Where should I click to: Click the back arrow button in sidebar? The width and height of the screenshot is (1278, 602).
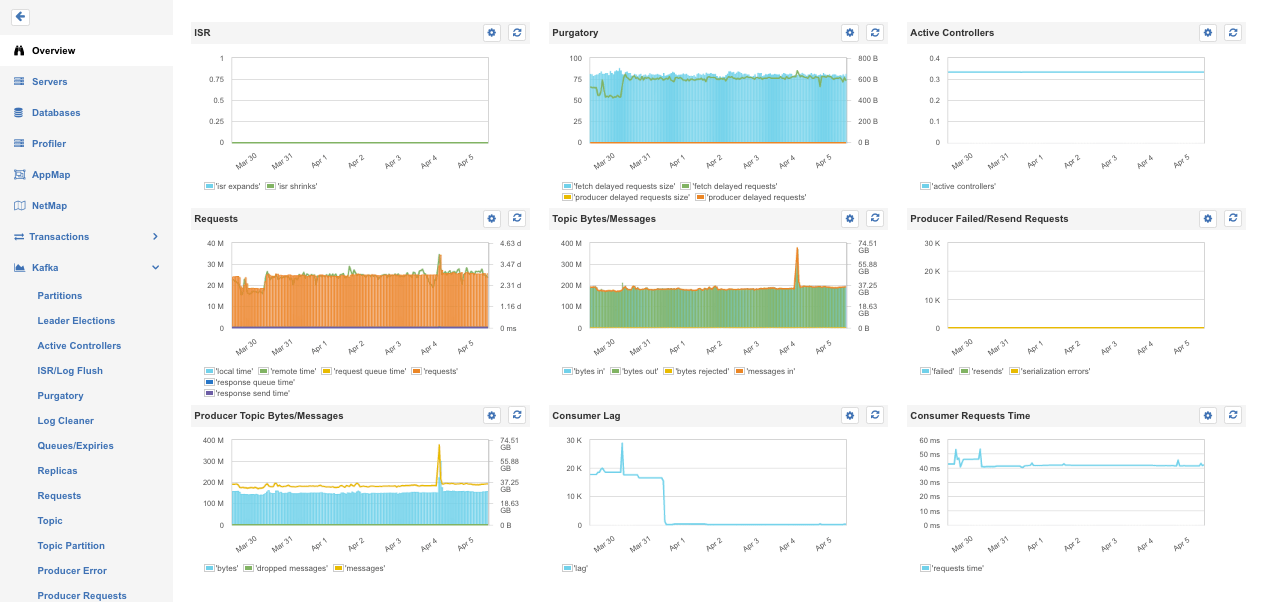tap(21, 17)
